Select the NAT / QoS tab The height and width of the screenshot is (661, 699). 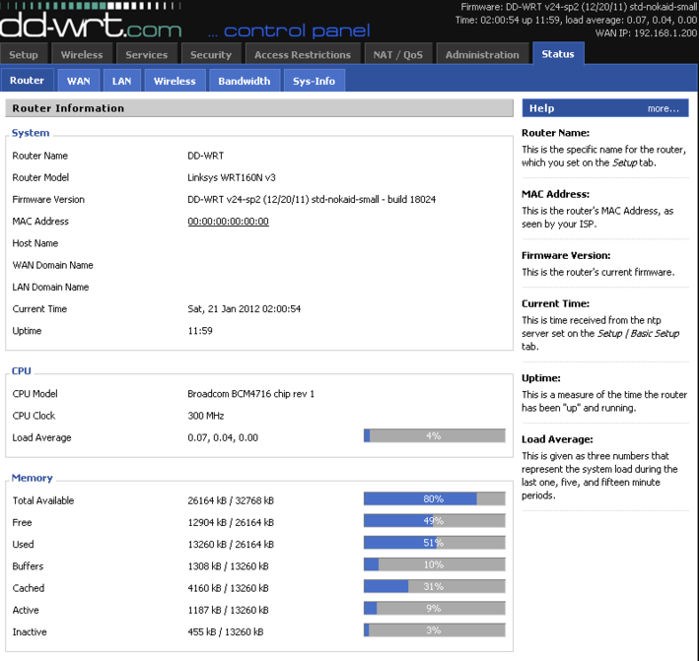pyautogui.click(x=398, y=54)
